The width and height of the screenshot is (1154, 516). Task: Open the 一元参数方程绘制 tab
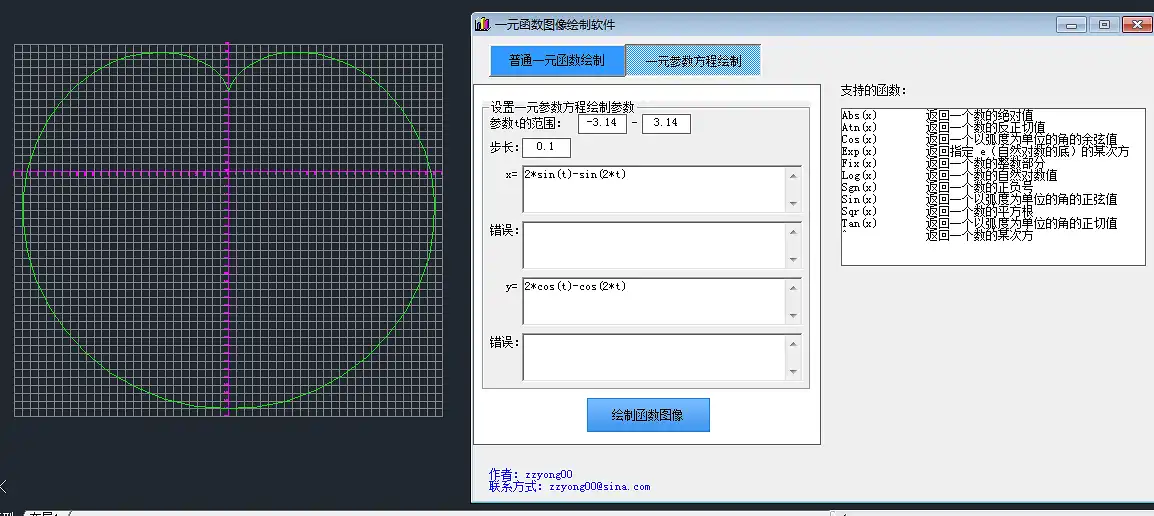[693, 61]
